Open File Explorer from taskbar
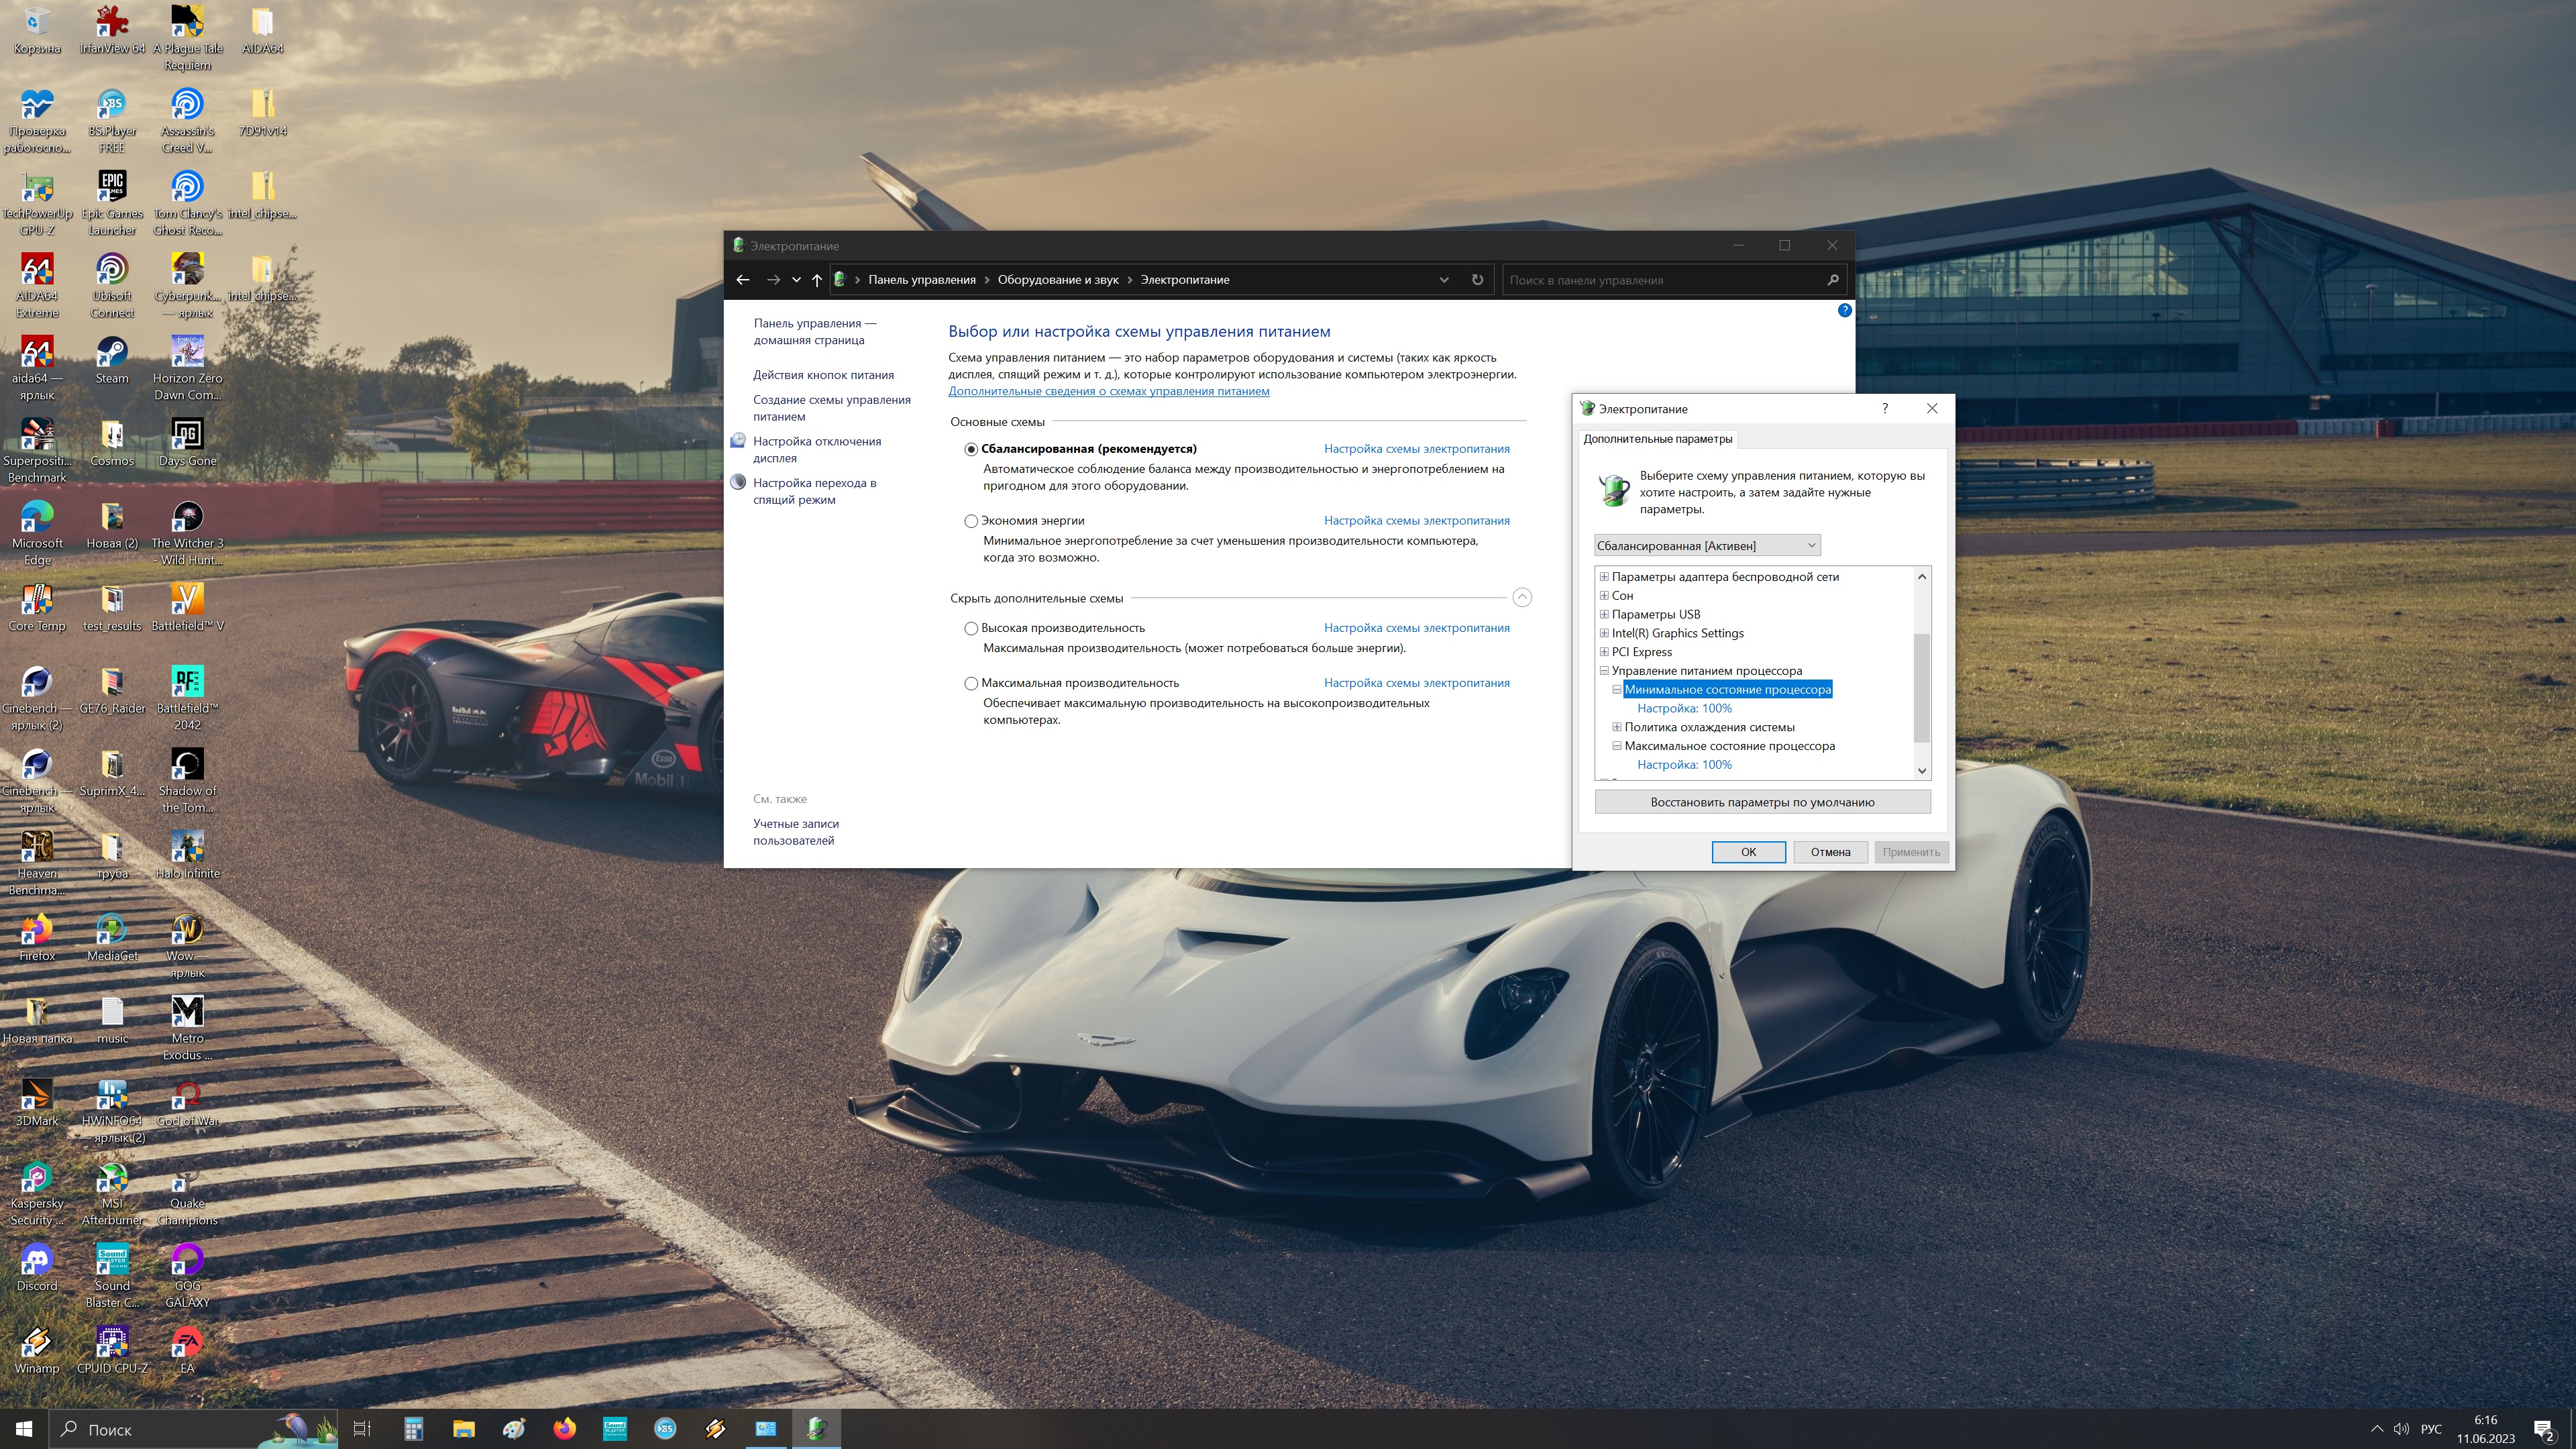Image resolution: width=2576 pixels, height=1449 pixels. click(463, 1429)
